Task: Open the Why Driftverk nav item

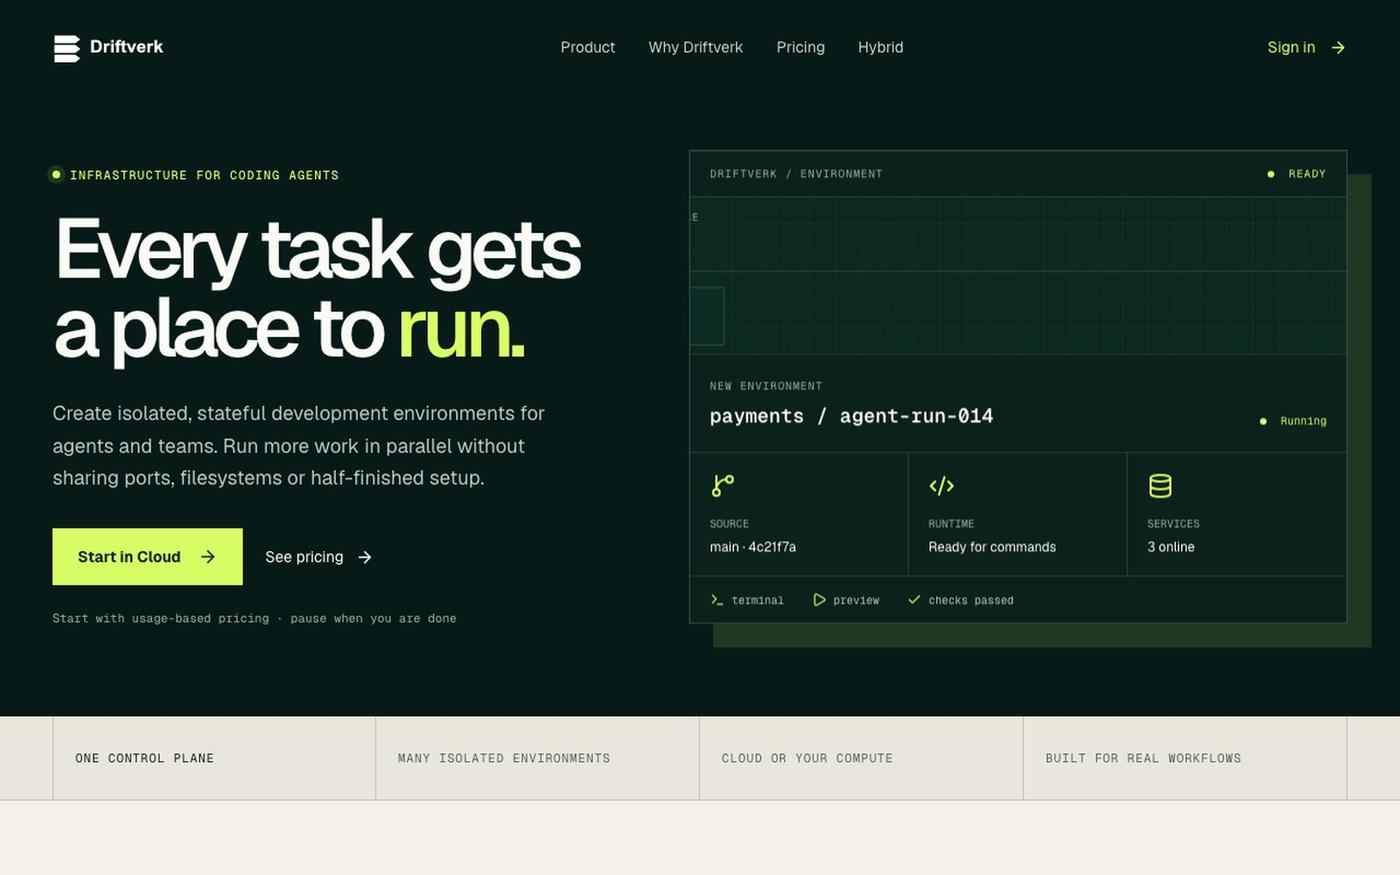Action: coord(696,47)
